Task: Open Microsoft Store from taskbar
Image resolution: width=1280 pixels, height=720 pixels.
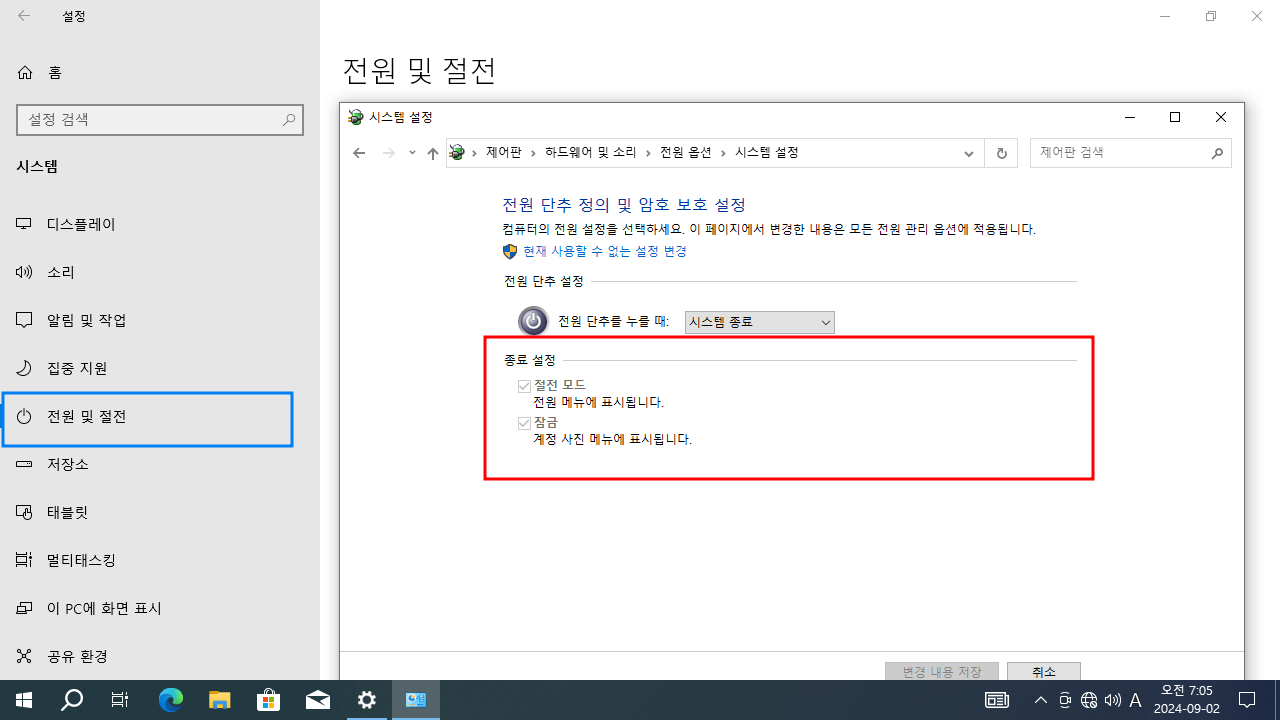Action: pyautogui.click(x=269, y=700)
